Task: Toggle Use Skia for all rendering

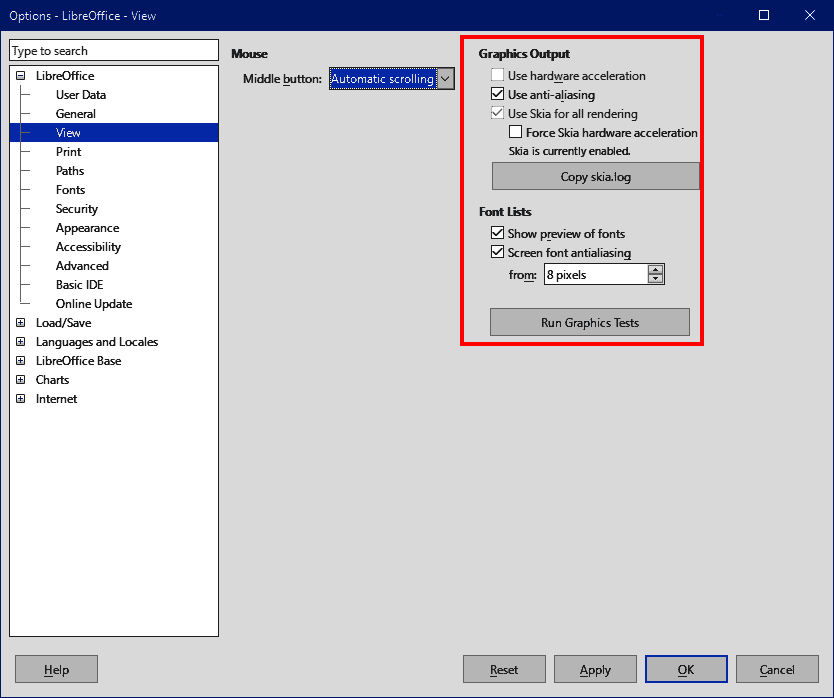Action: (x=497, y=113)
